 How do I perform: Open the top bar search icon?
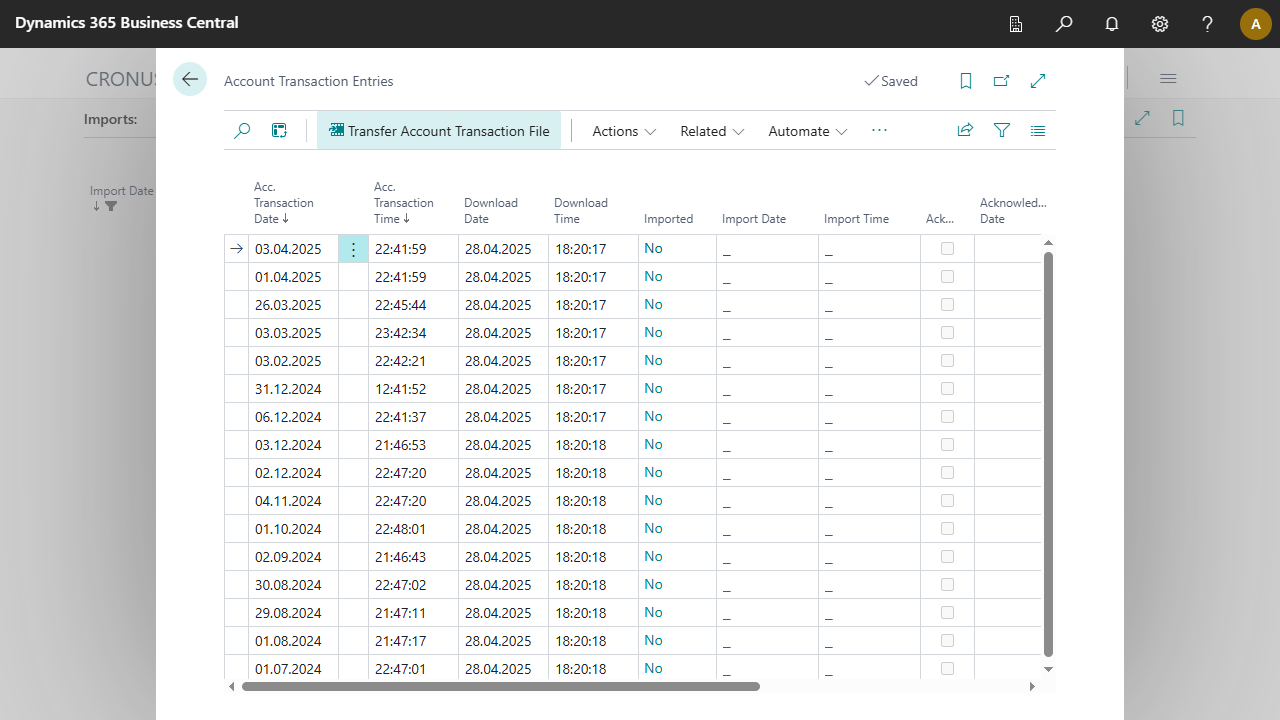click(1064, 23)
